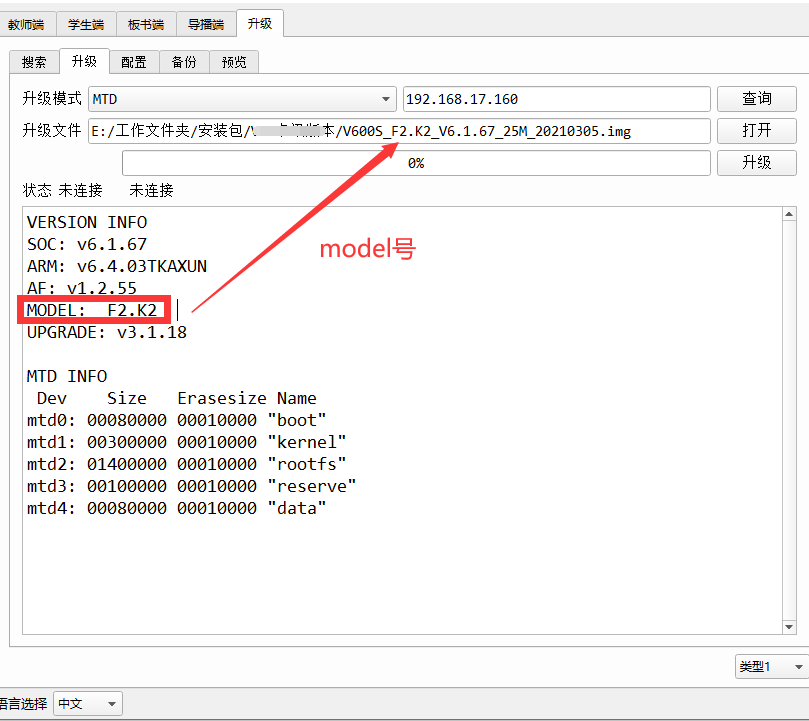The image size is (809, 721).
Task: Open the 搜索 sub-tab
Action: 34,62
